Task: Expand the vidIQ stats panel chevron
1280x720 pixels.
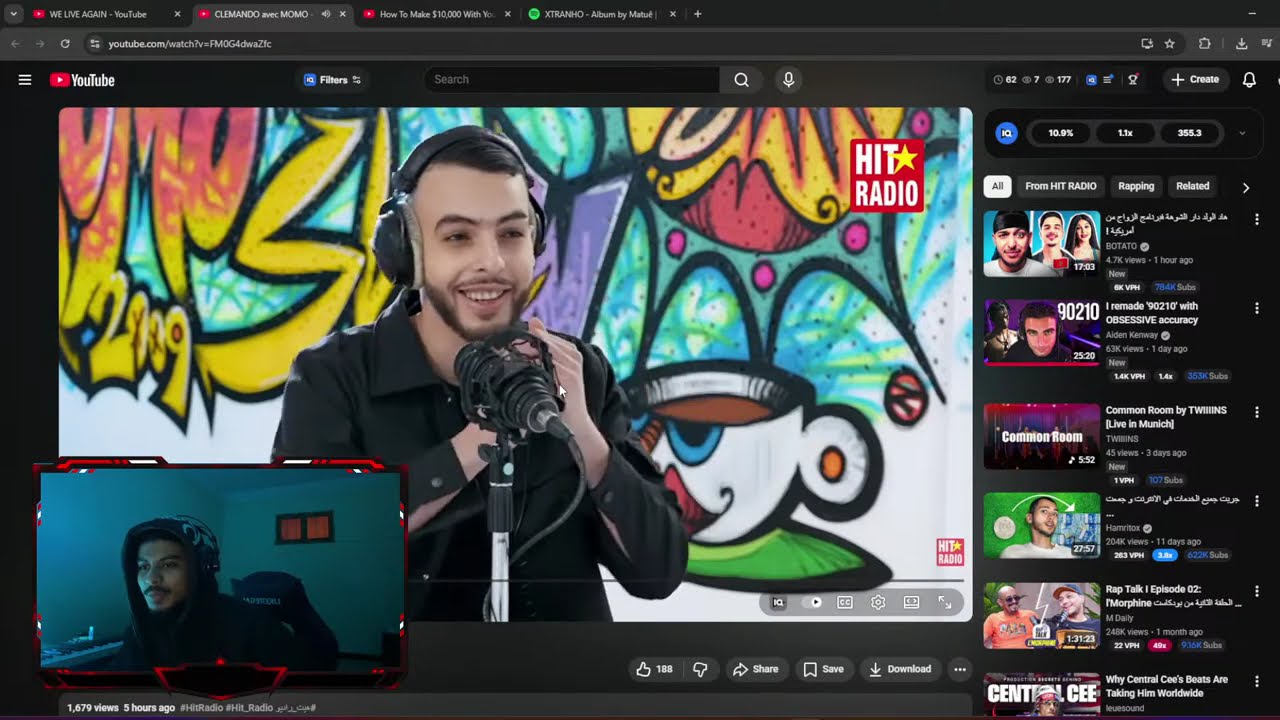Action: point(1242,133)
